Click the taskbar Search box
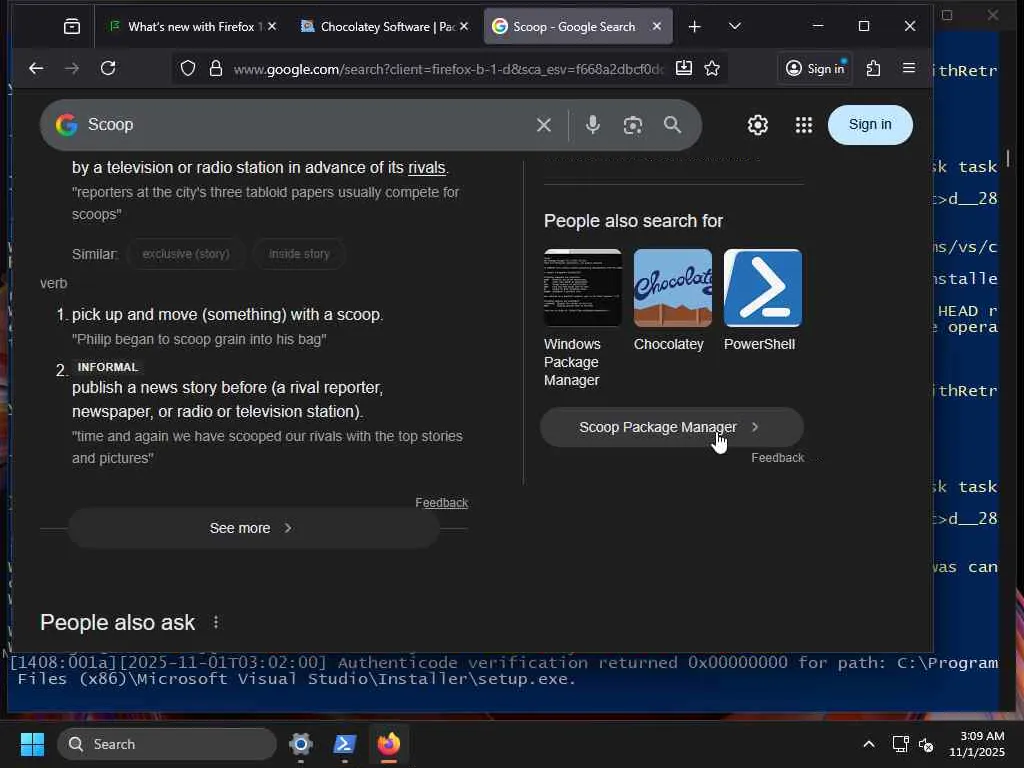Image resolution: width=1024 pixels, height=768 pixels. [x=167, y=744]
